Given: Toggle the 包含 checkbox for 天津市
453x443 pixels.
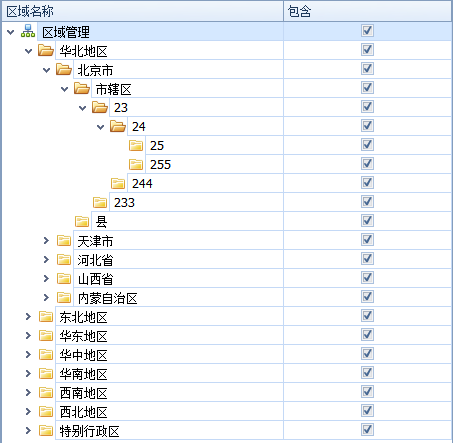Looking at the screenshot, I should 367,240.
